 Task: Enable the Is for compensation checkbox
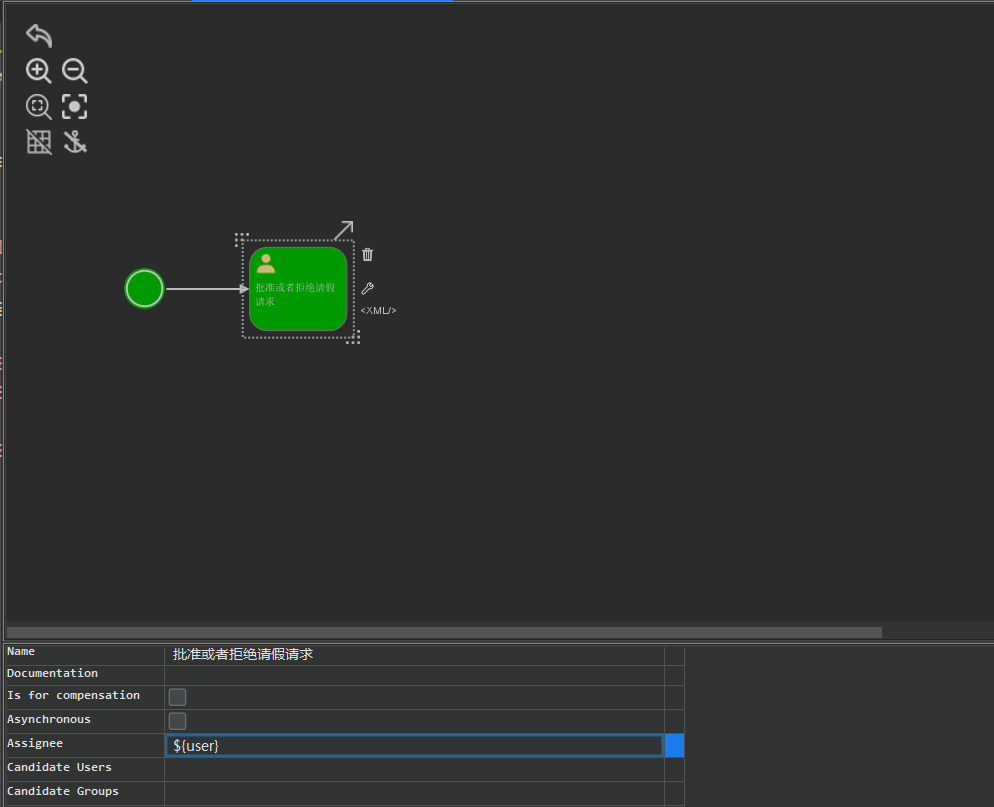(x=178, y=697)
